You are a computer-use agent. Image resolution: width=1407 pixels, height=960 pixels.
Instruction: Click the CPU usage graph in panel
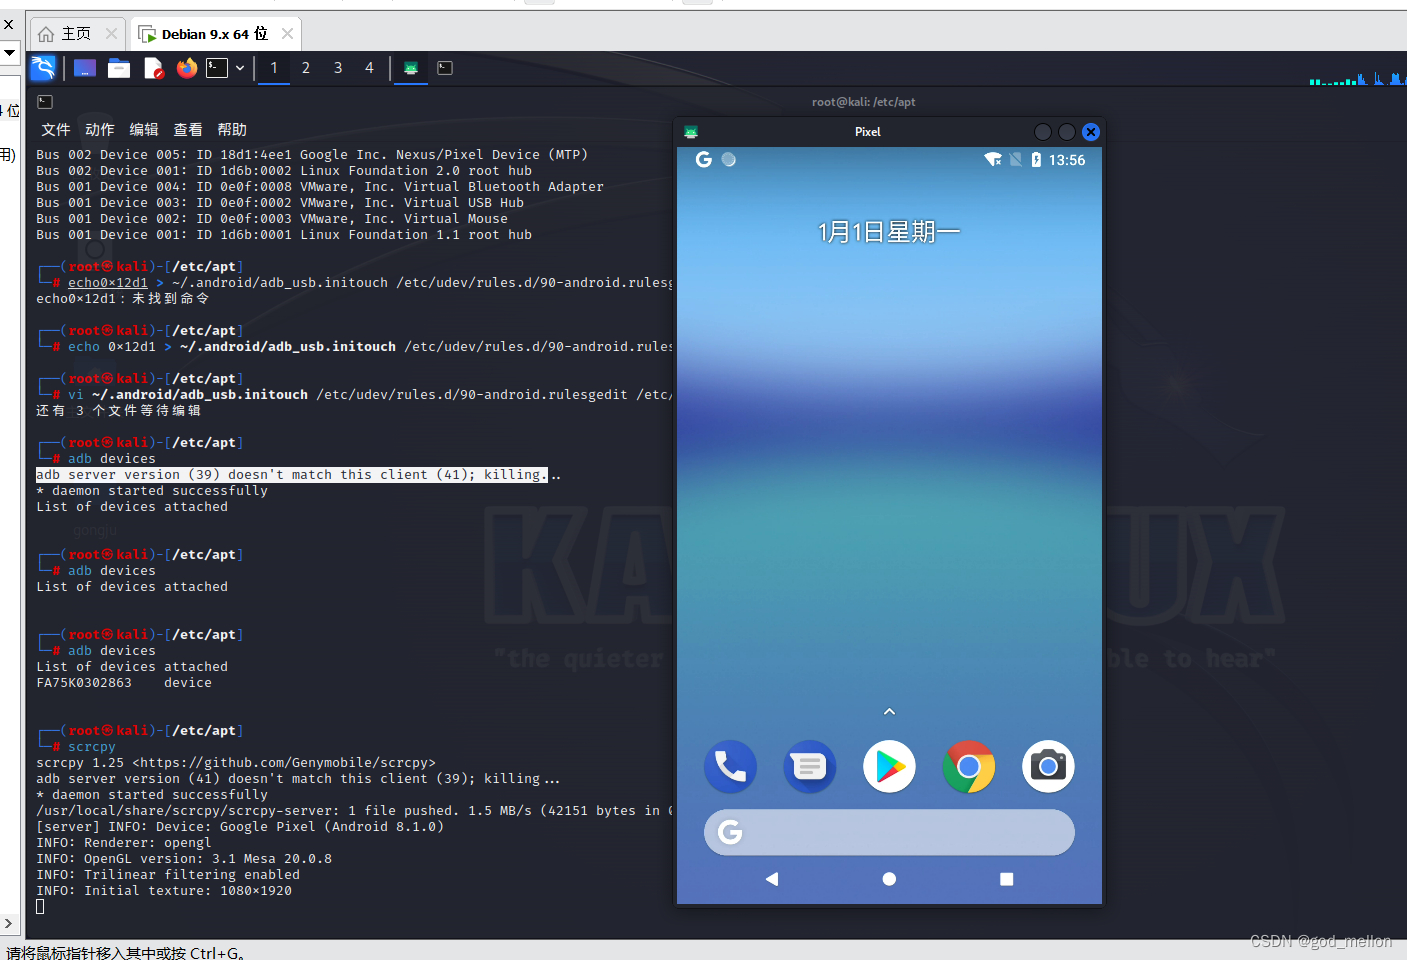point(1356,78)
